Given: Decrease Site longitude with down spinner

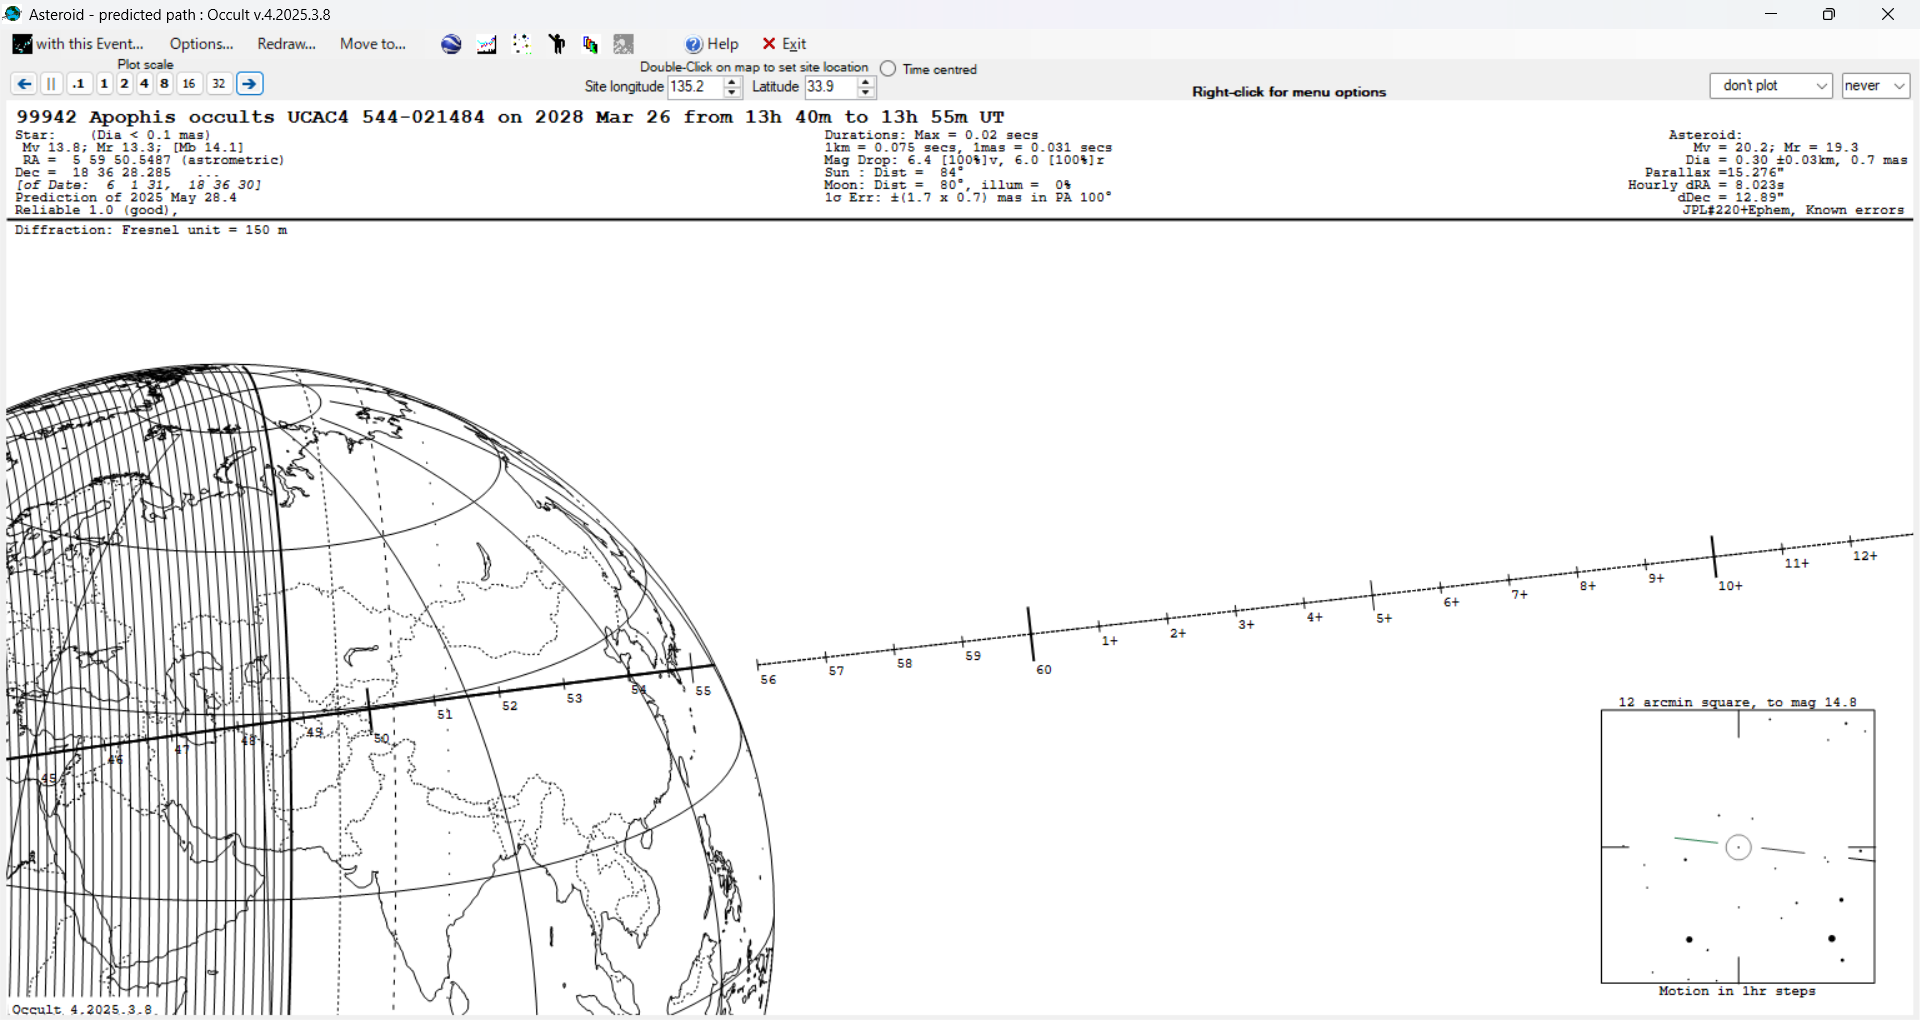Looking at the screenshot, I should (x=732, y=93).
